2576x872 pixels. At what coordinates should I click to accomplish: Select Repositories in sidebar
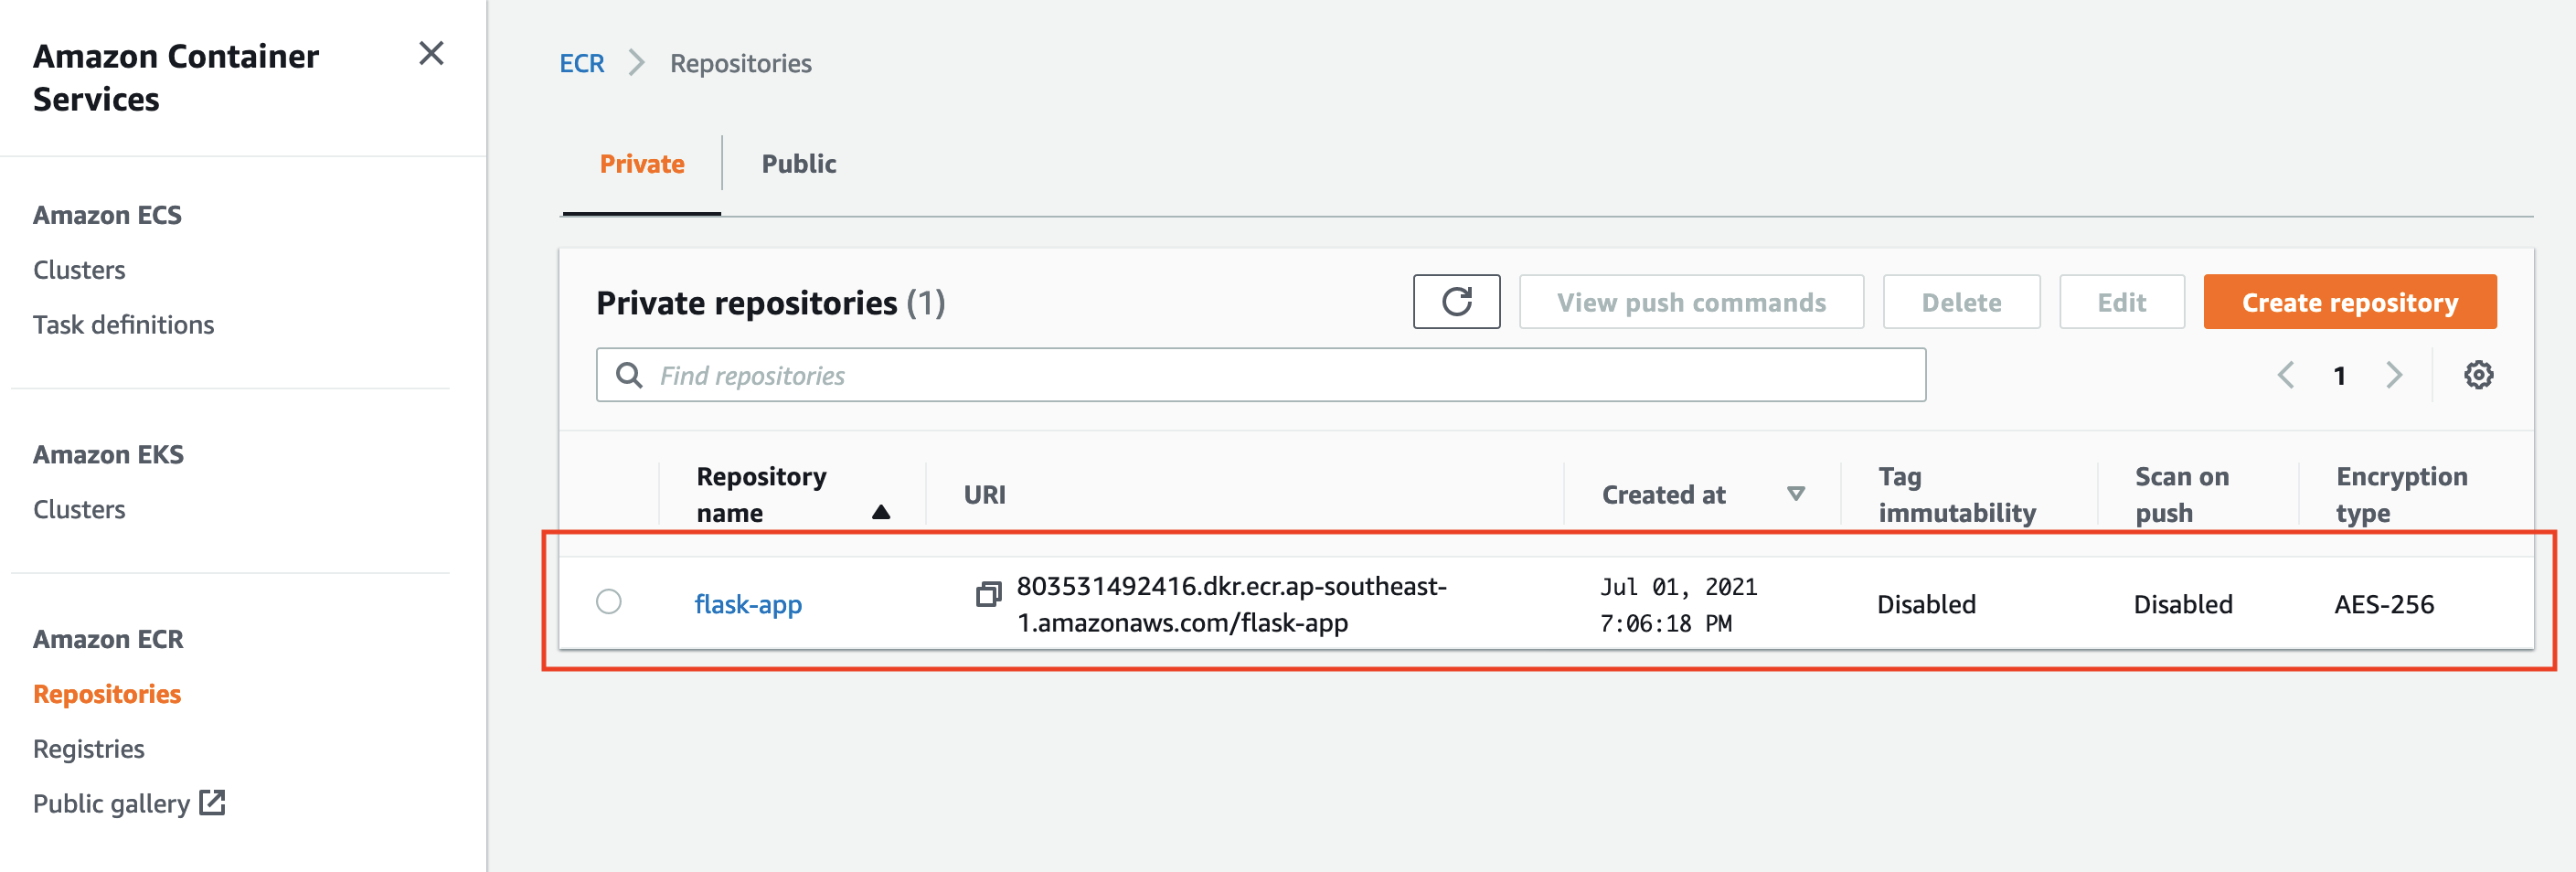(x=107, y=694)
